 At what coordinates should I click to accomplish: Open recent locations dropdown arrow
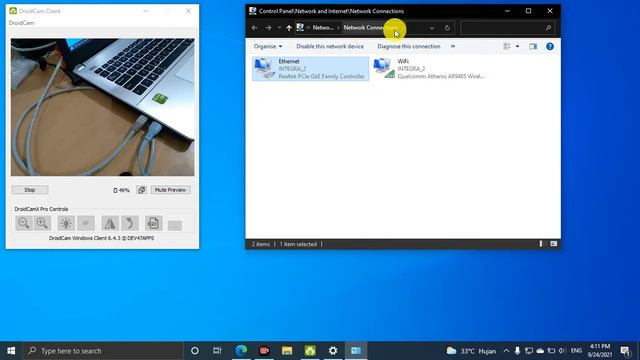[x=279, y=28]
